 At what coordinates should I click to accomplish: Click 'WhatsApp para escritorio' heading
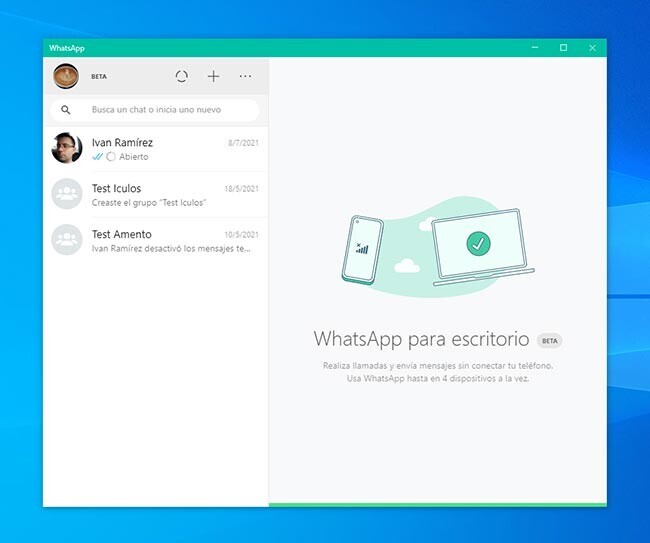tap(421, 339)
